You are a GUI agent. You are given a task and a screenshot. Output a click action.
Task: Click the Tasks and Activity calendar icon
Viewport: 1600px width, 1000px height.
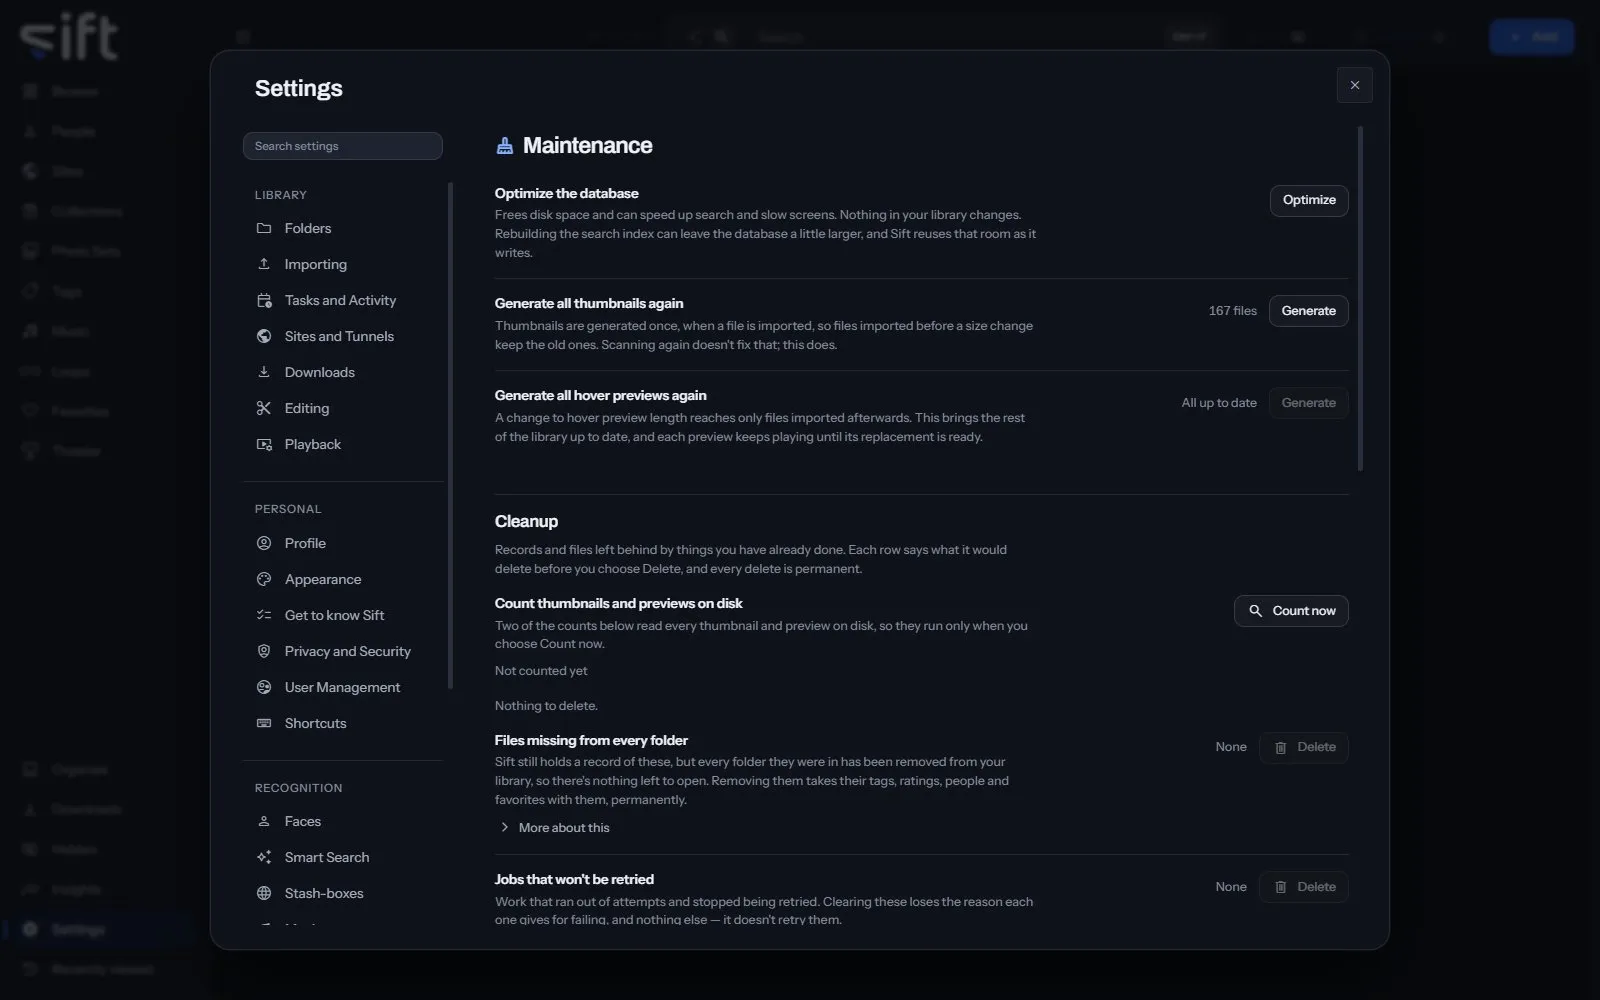[x=264, y=300]
